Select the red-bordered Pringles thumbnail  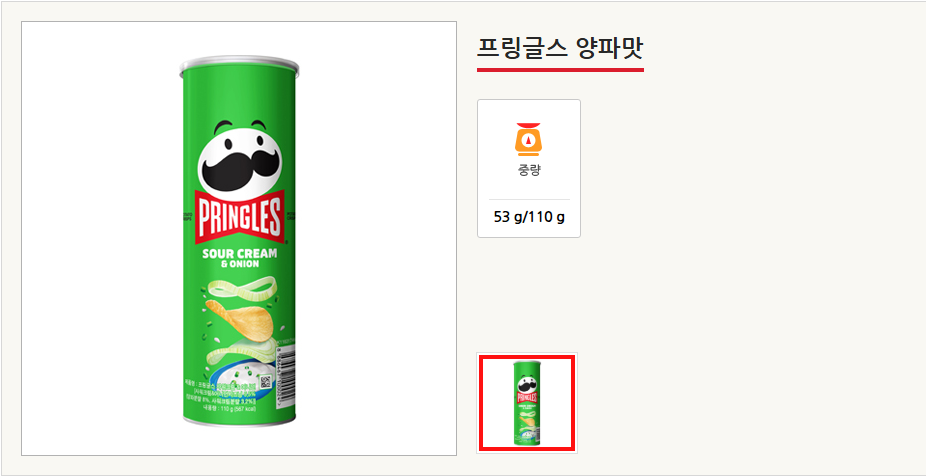click(527, 403)
